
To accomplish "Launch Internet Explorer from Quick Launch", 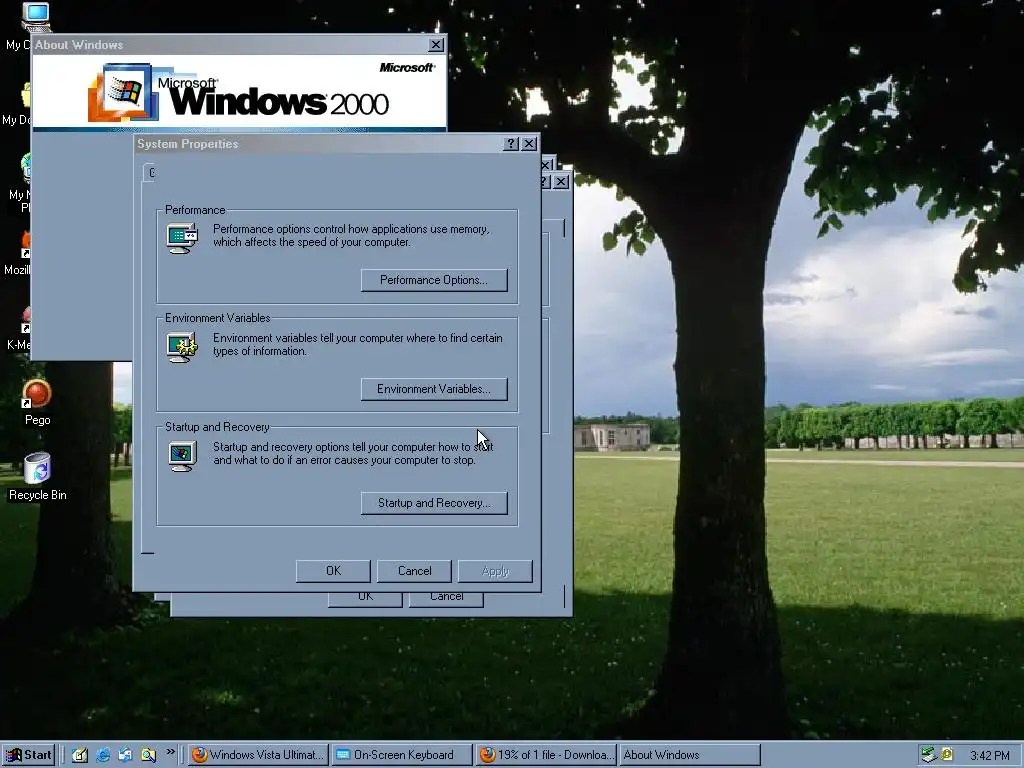I will pyautogui.click(x=103, y=755).
